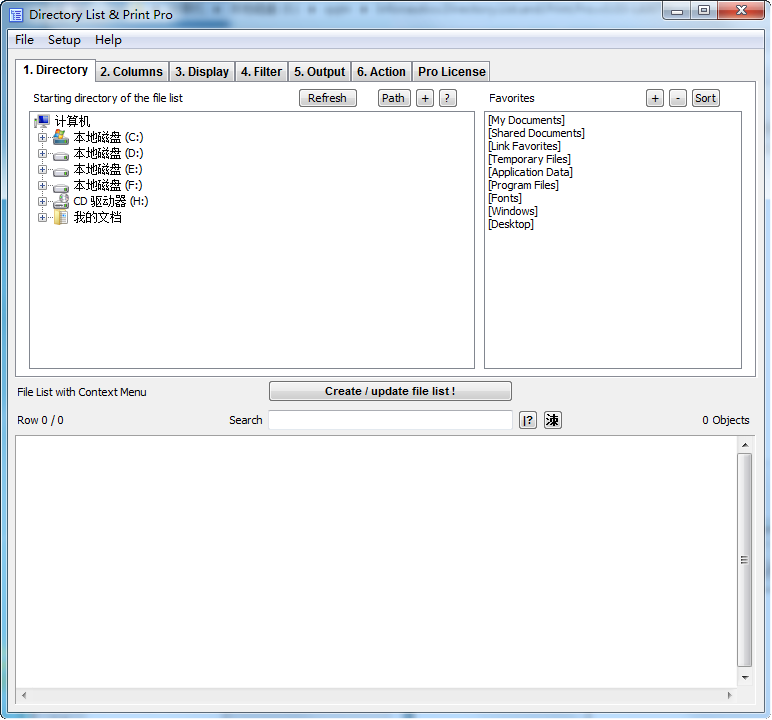This screenshot has width=772, height=720.
Task: Select [Program Files] in Favorites
Action: [523, 185]
